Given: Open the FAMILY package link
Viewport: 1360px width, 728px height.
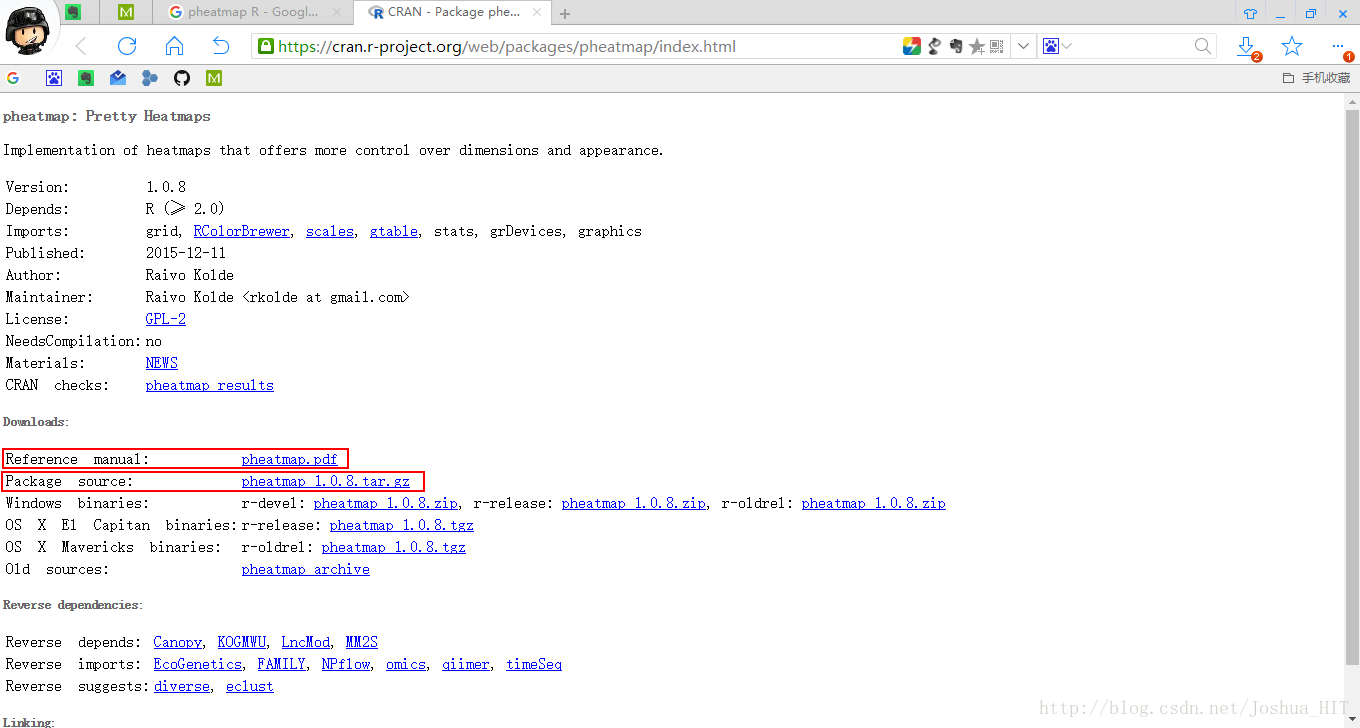Looking at the screenshot, I should (282, 664).
